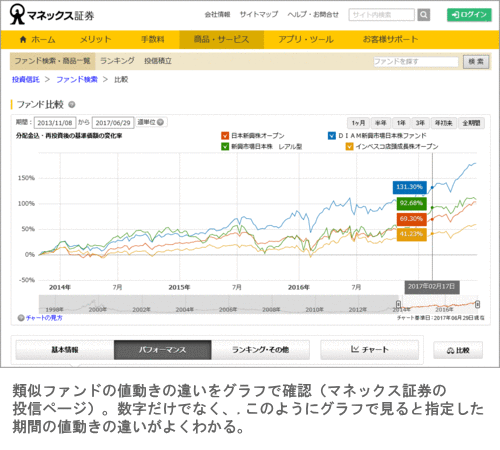Screen dimensions: 500x450
Task: Open the 商品・サービス menu
Action: point(221,40)
